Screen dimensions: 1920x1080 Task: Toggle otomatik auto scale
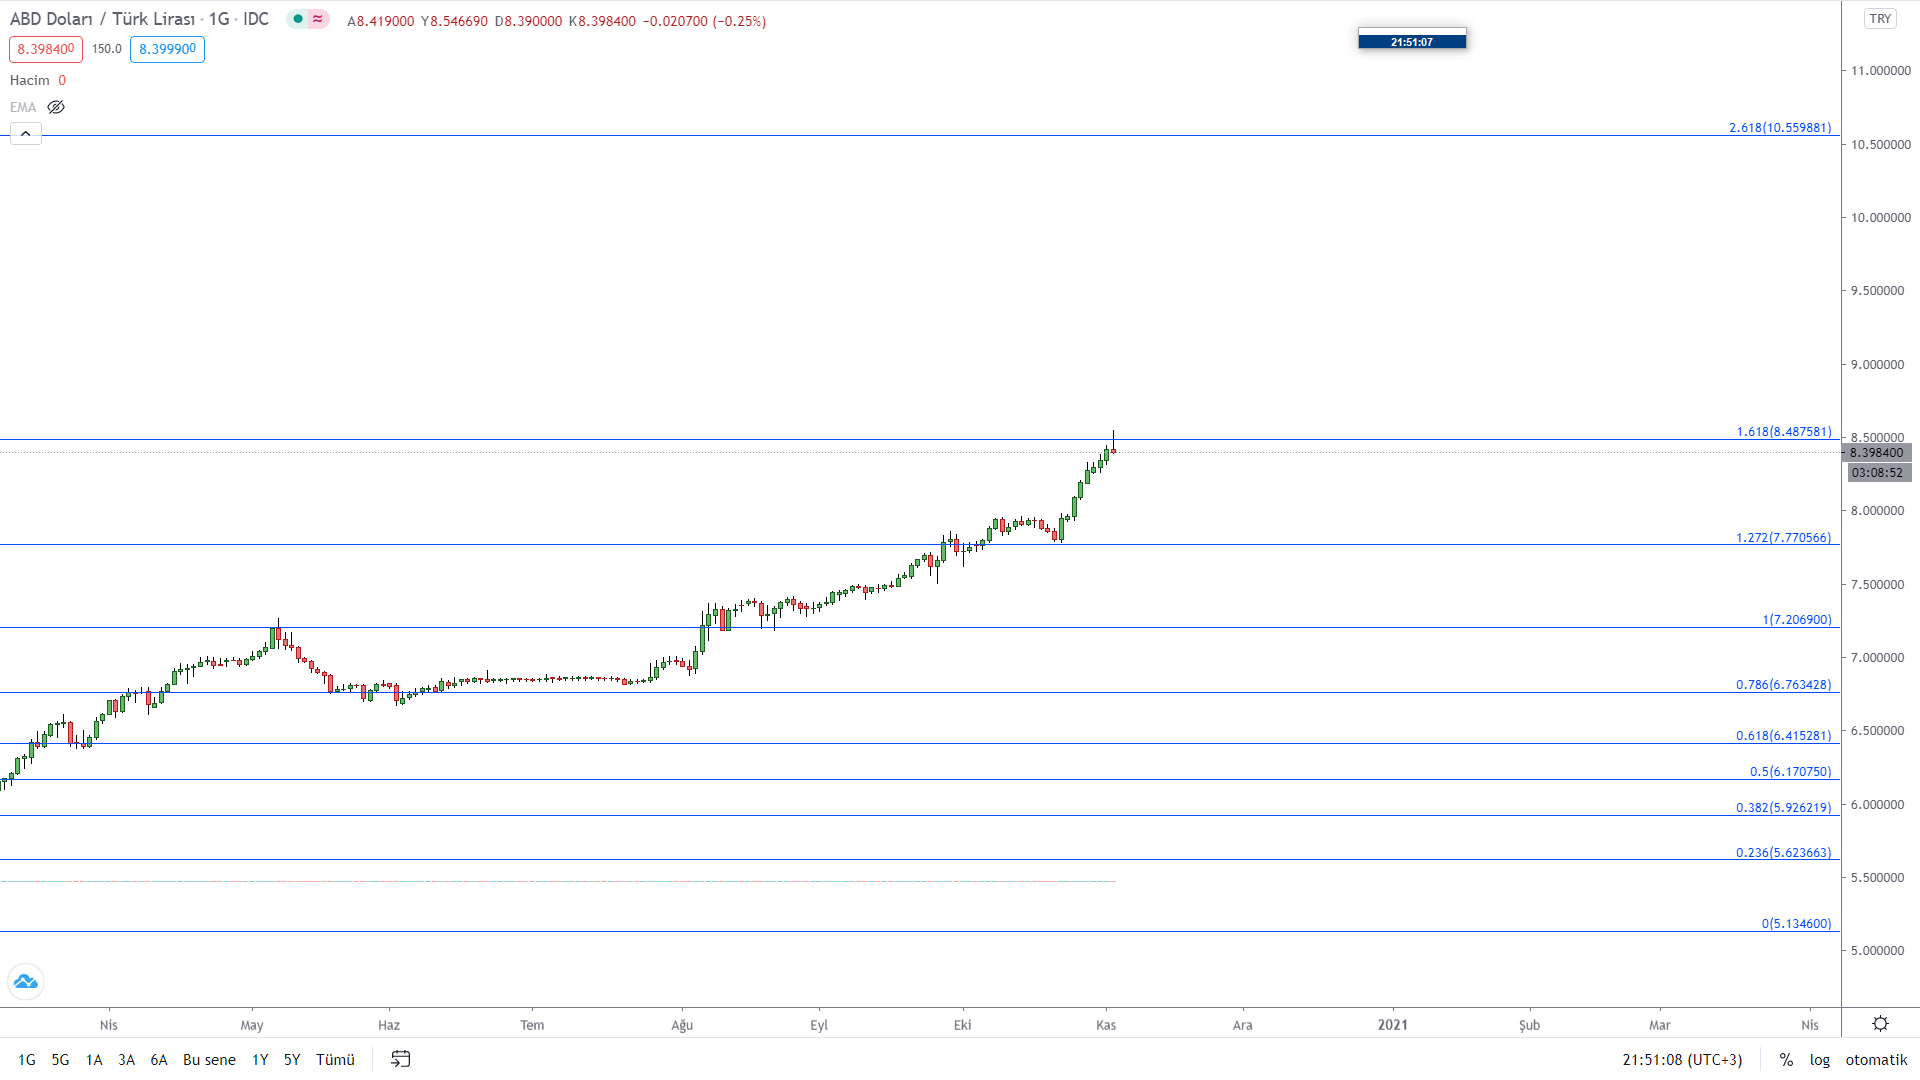1876,1060
